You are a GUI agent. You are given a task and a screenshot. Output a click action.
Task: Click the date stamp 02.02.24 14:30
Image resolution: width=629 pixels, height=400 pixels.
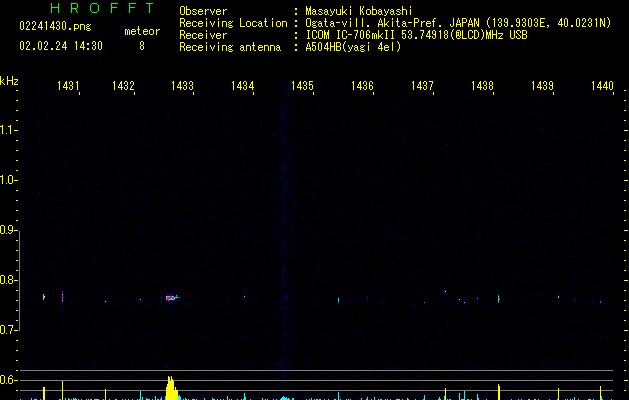tap(61, 46)
